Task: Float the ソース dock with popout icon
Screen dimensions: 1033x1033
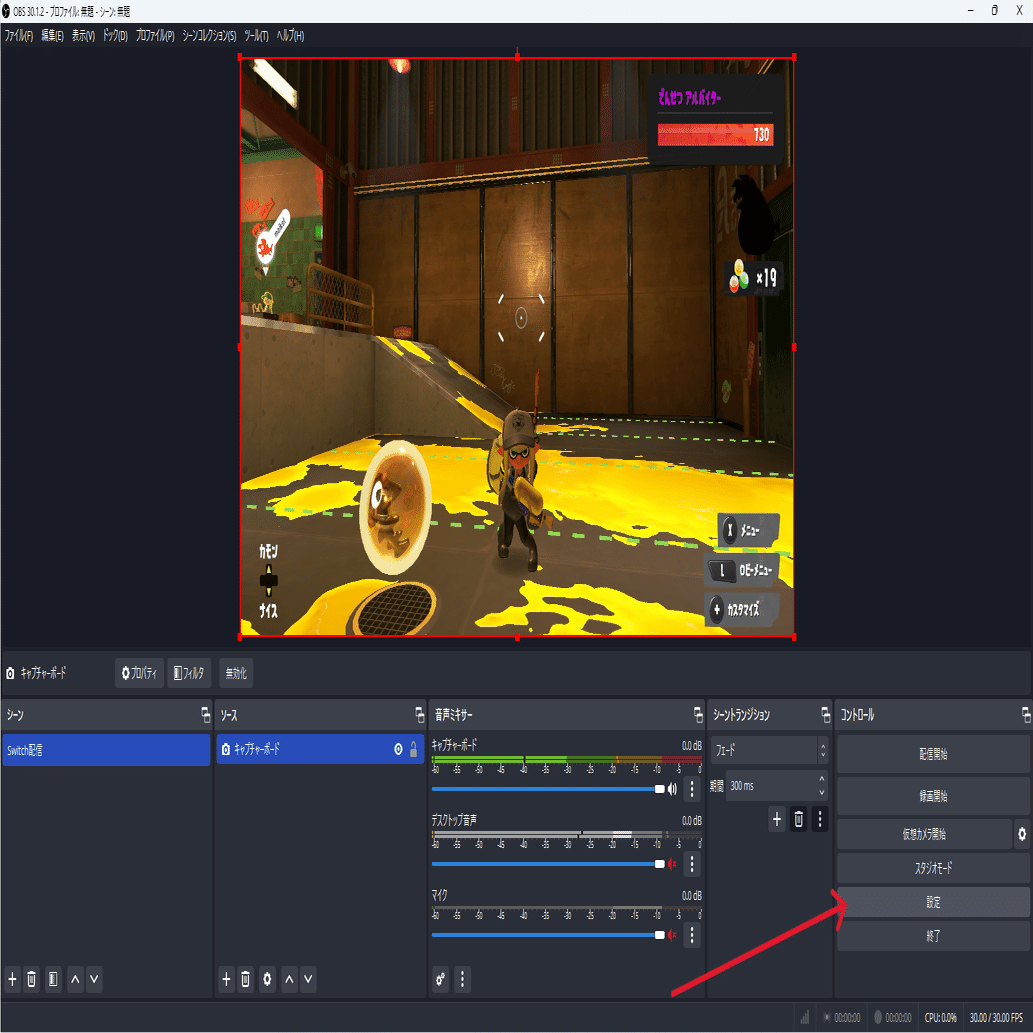Action: click(420, 715)
